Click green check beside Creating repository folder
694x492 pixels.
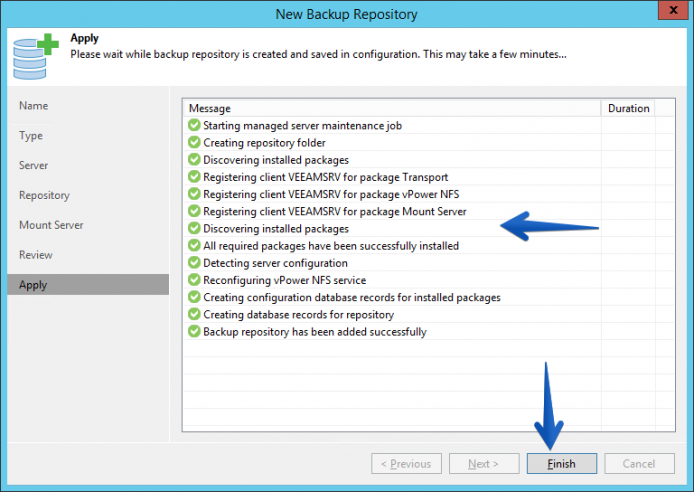point(194,142)
